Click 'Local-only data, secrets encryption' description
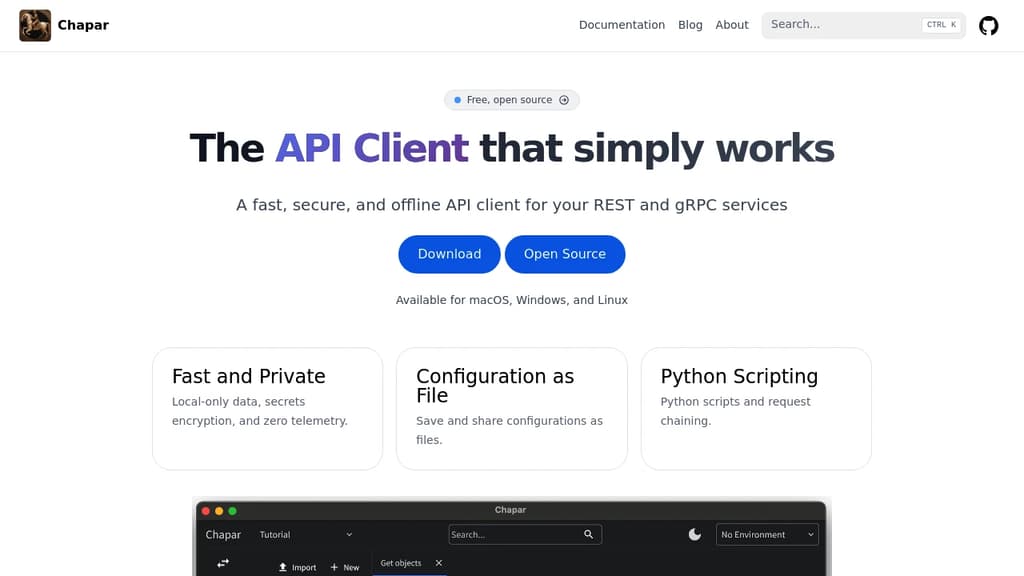Screen dimensions: 1024x576 point(260,411)
